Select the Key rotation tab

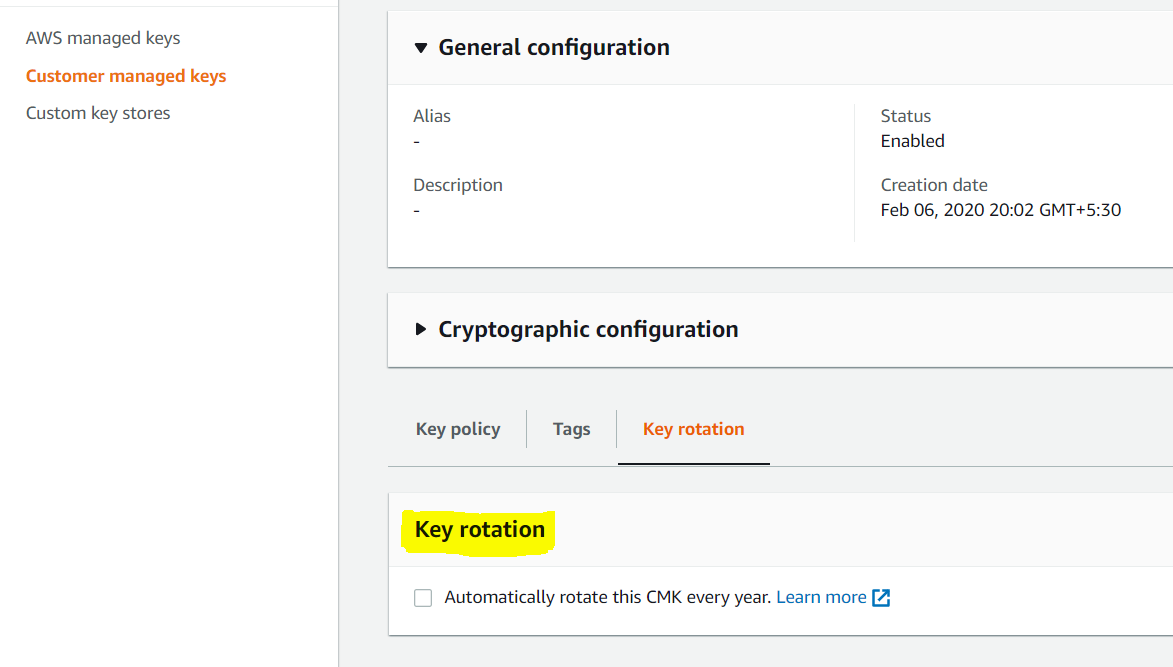693,429
